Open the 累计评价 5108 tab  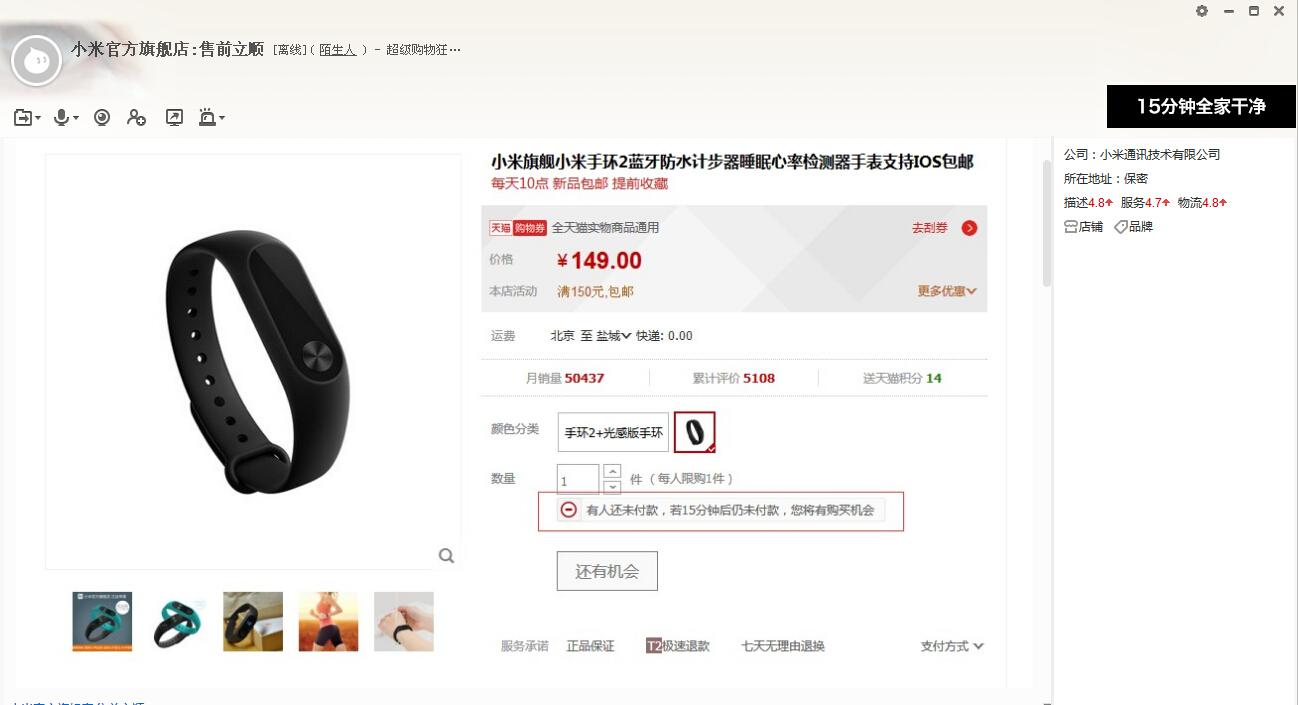coord(734,378)
